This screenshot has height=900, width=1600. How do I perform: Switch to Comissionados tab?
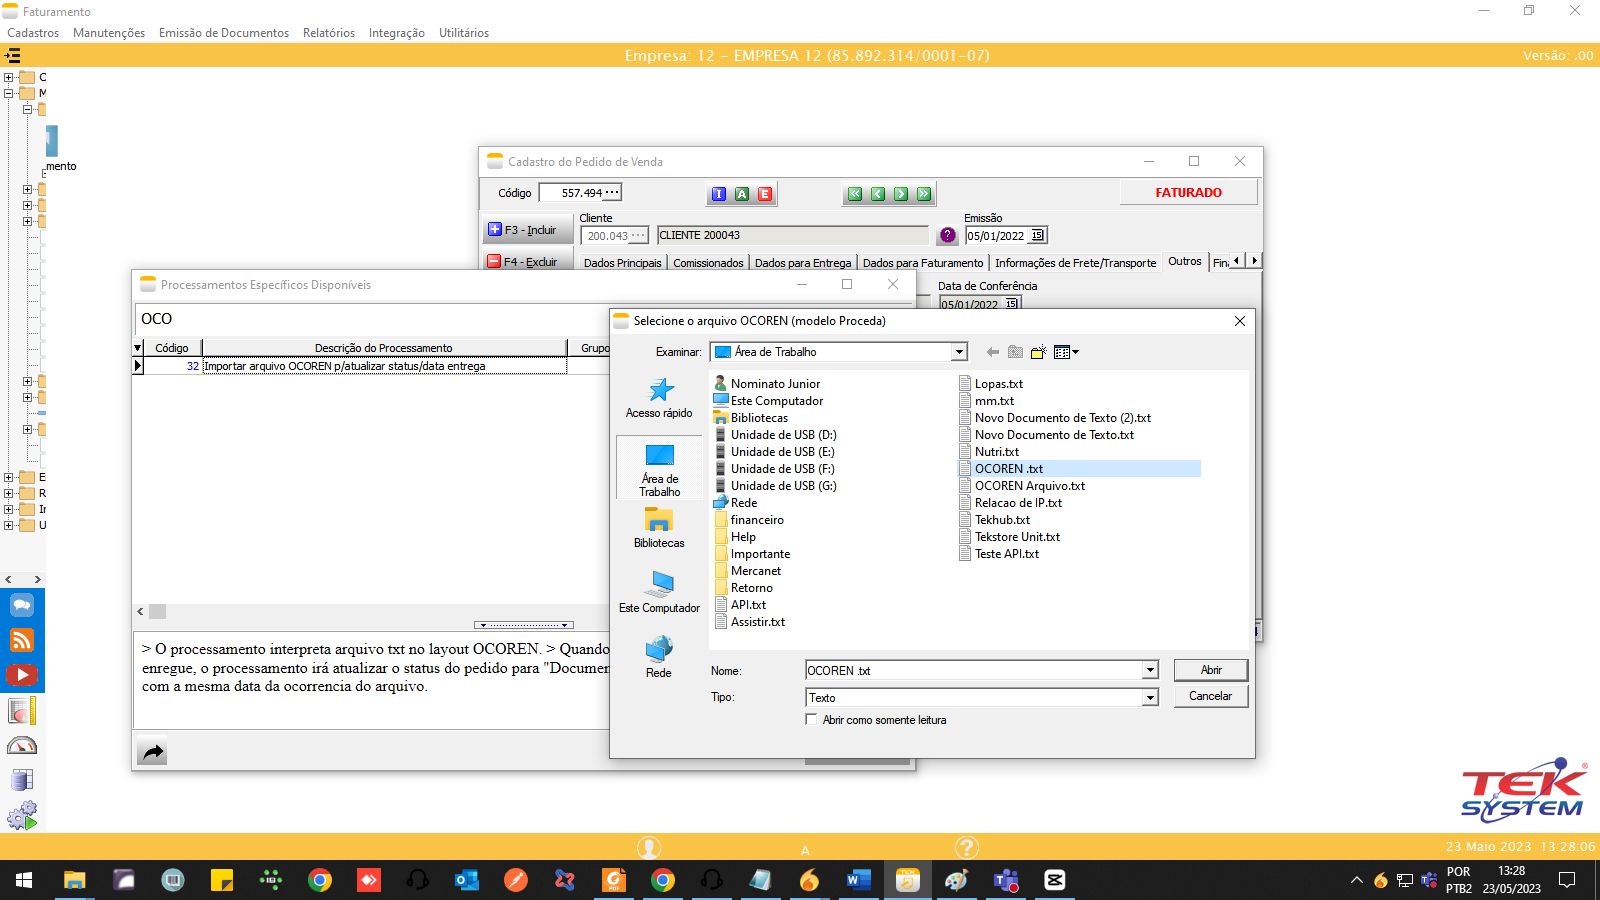click(708, 263)
